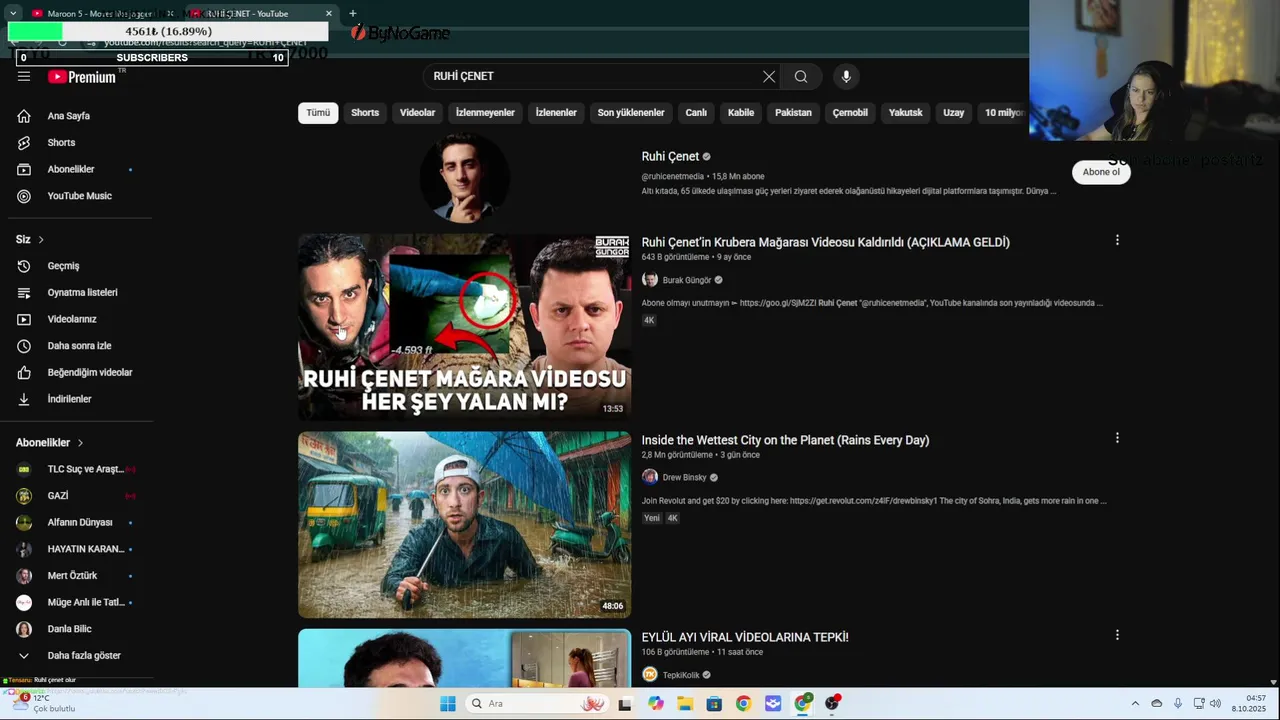
Task: Select the Shorts filter chip
Action: pyautogui.click(x=365, y=113)
